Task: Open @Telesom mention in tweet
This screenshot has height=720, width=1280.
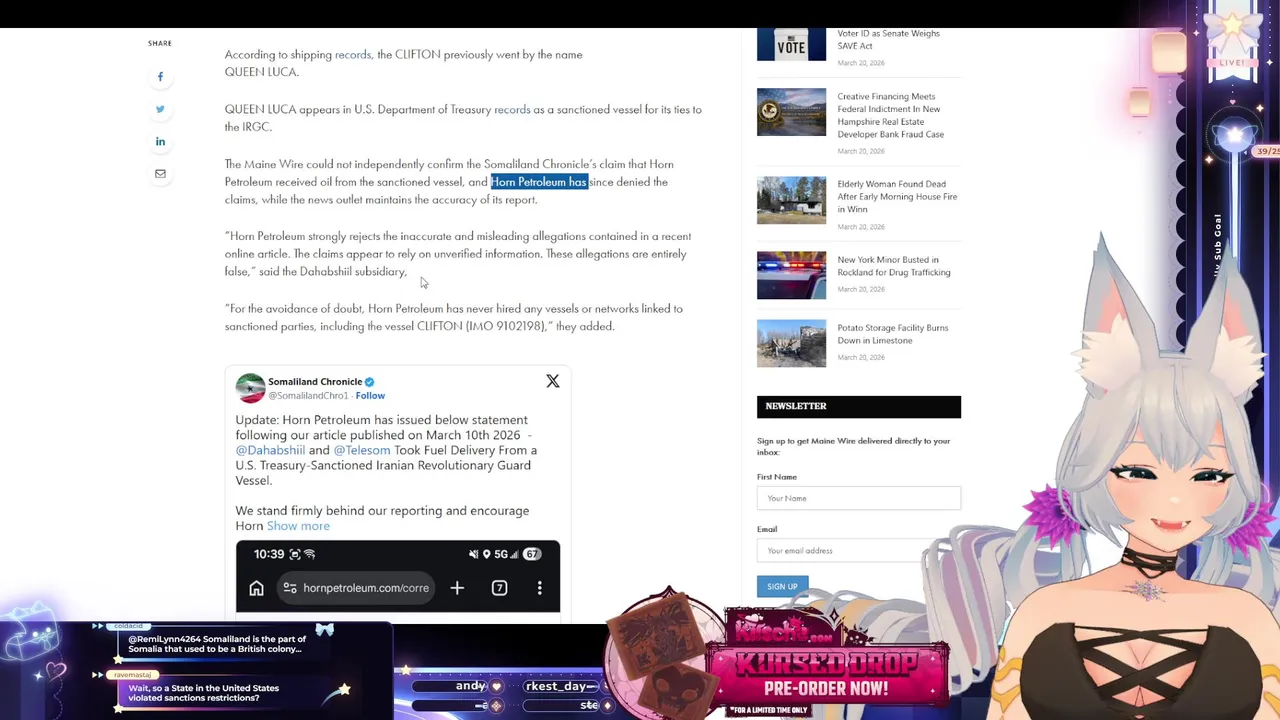Action: point(362,450)
